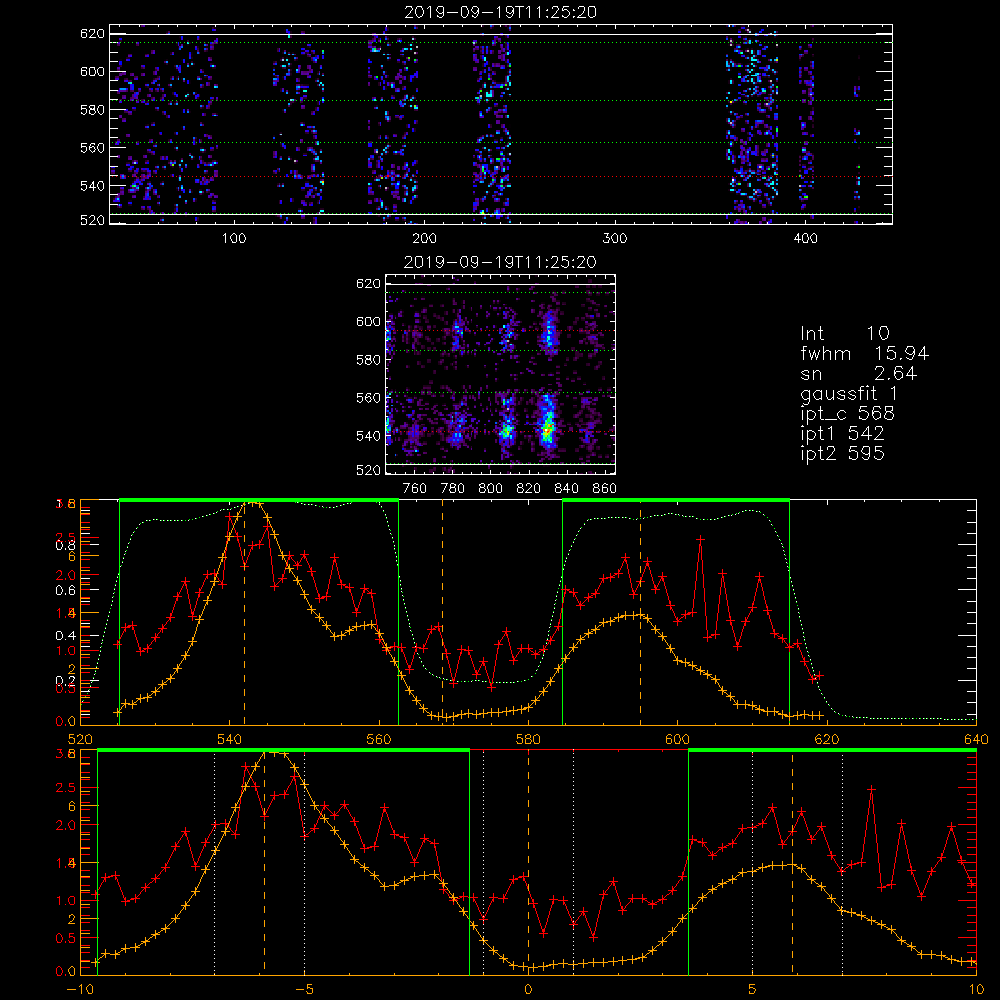Select the 'gaussfit 1' readout line

click(x=849, y=394)
